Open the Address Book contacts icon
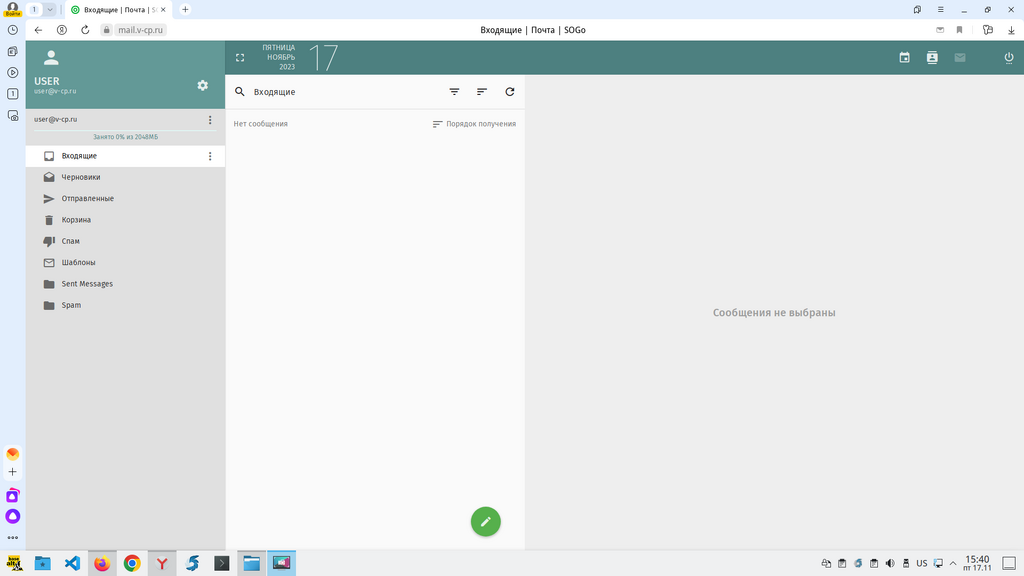The height and width of the screenshot is (576, 1024). (x=932, y=58)
